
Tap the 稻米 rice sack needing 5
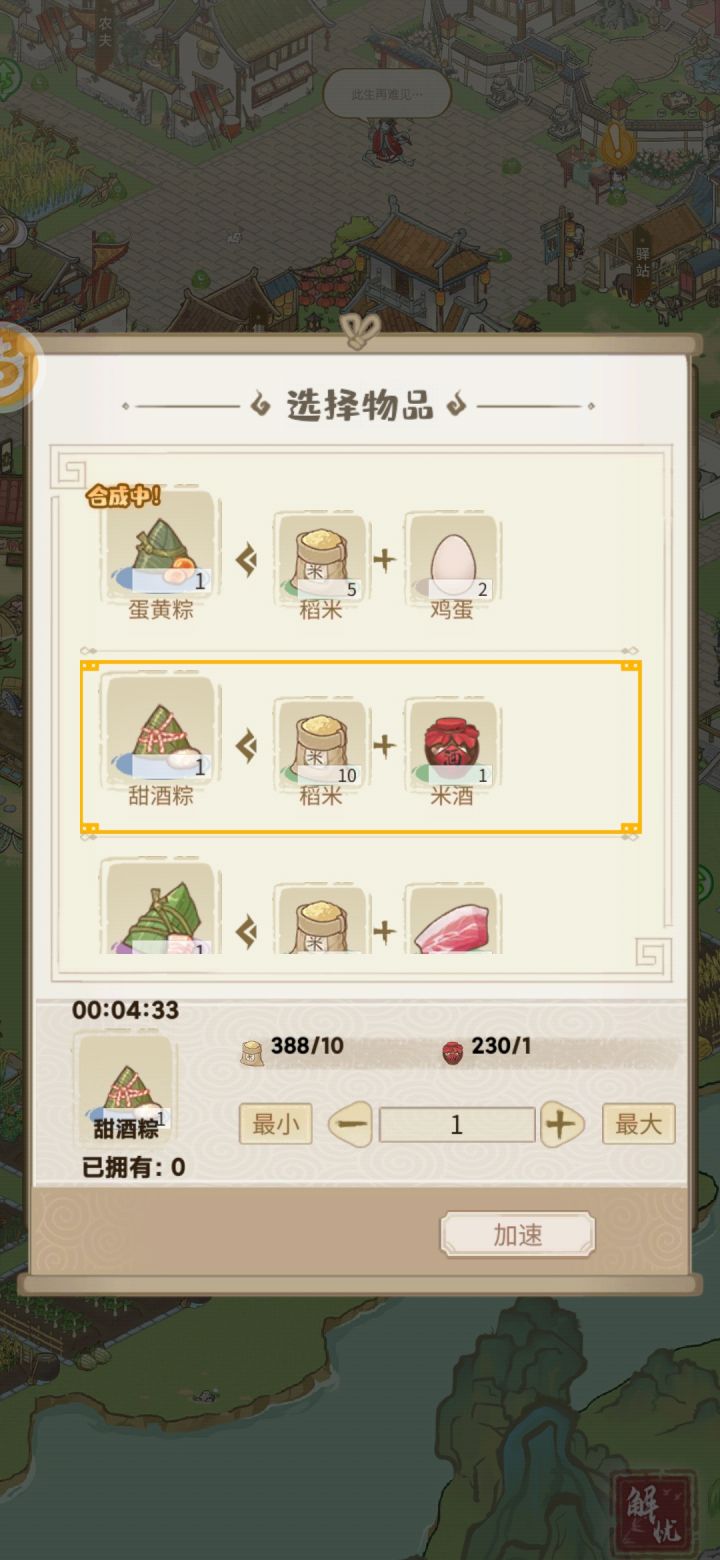tap(321, 558)
